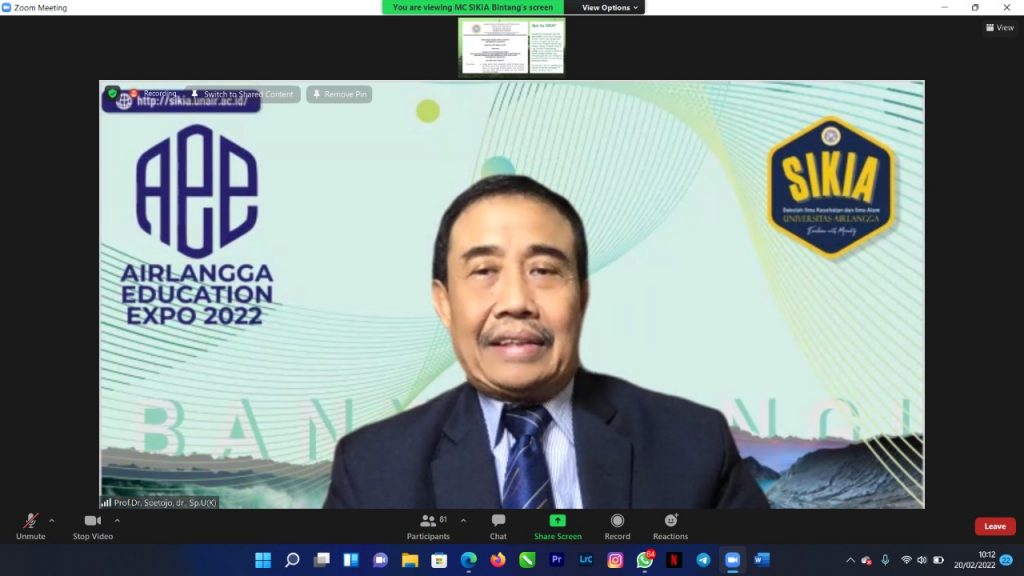Select the shared screen thumbnail
The width and height of the screenshot is (1024, 576).
(x=512, y=47)
